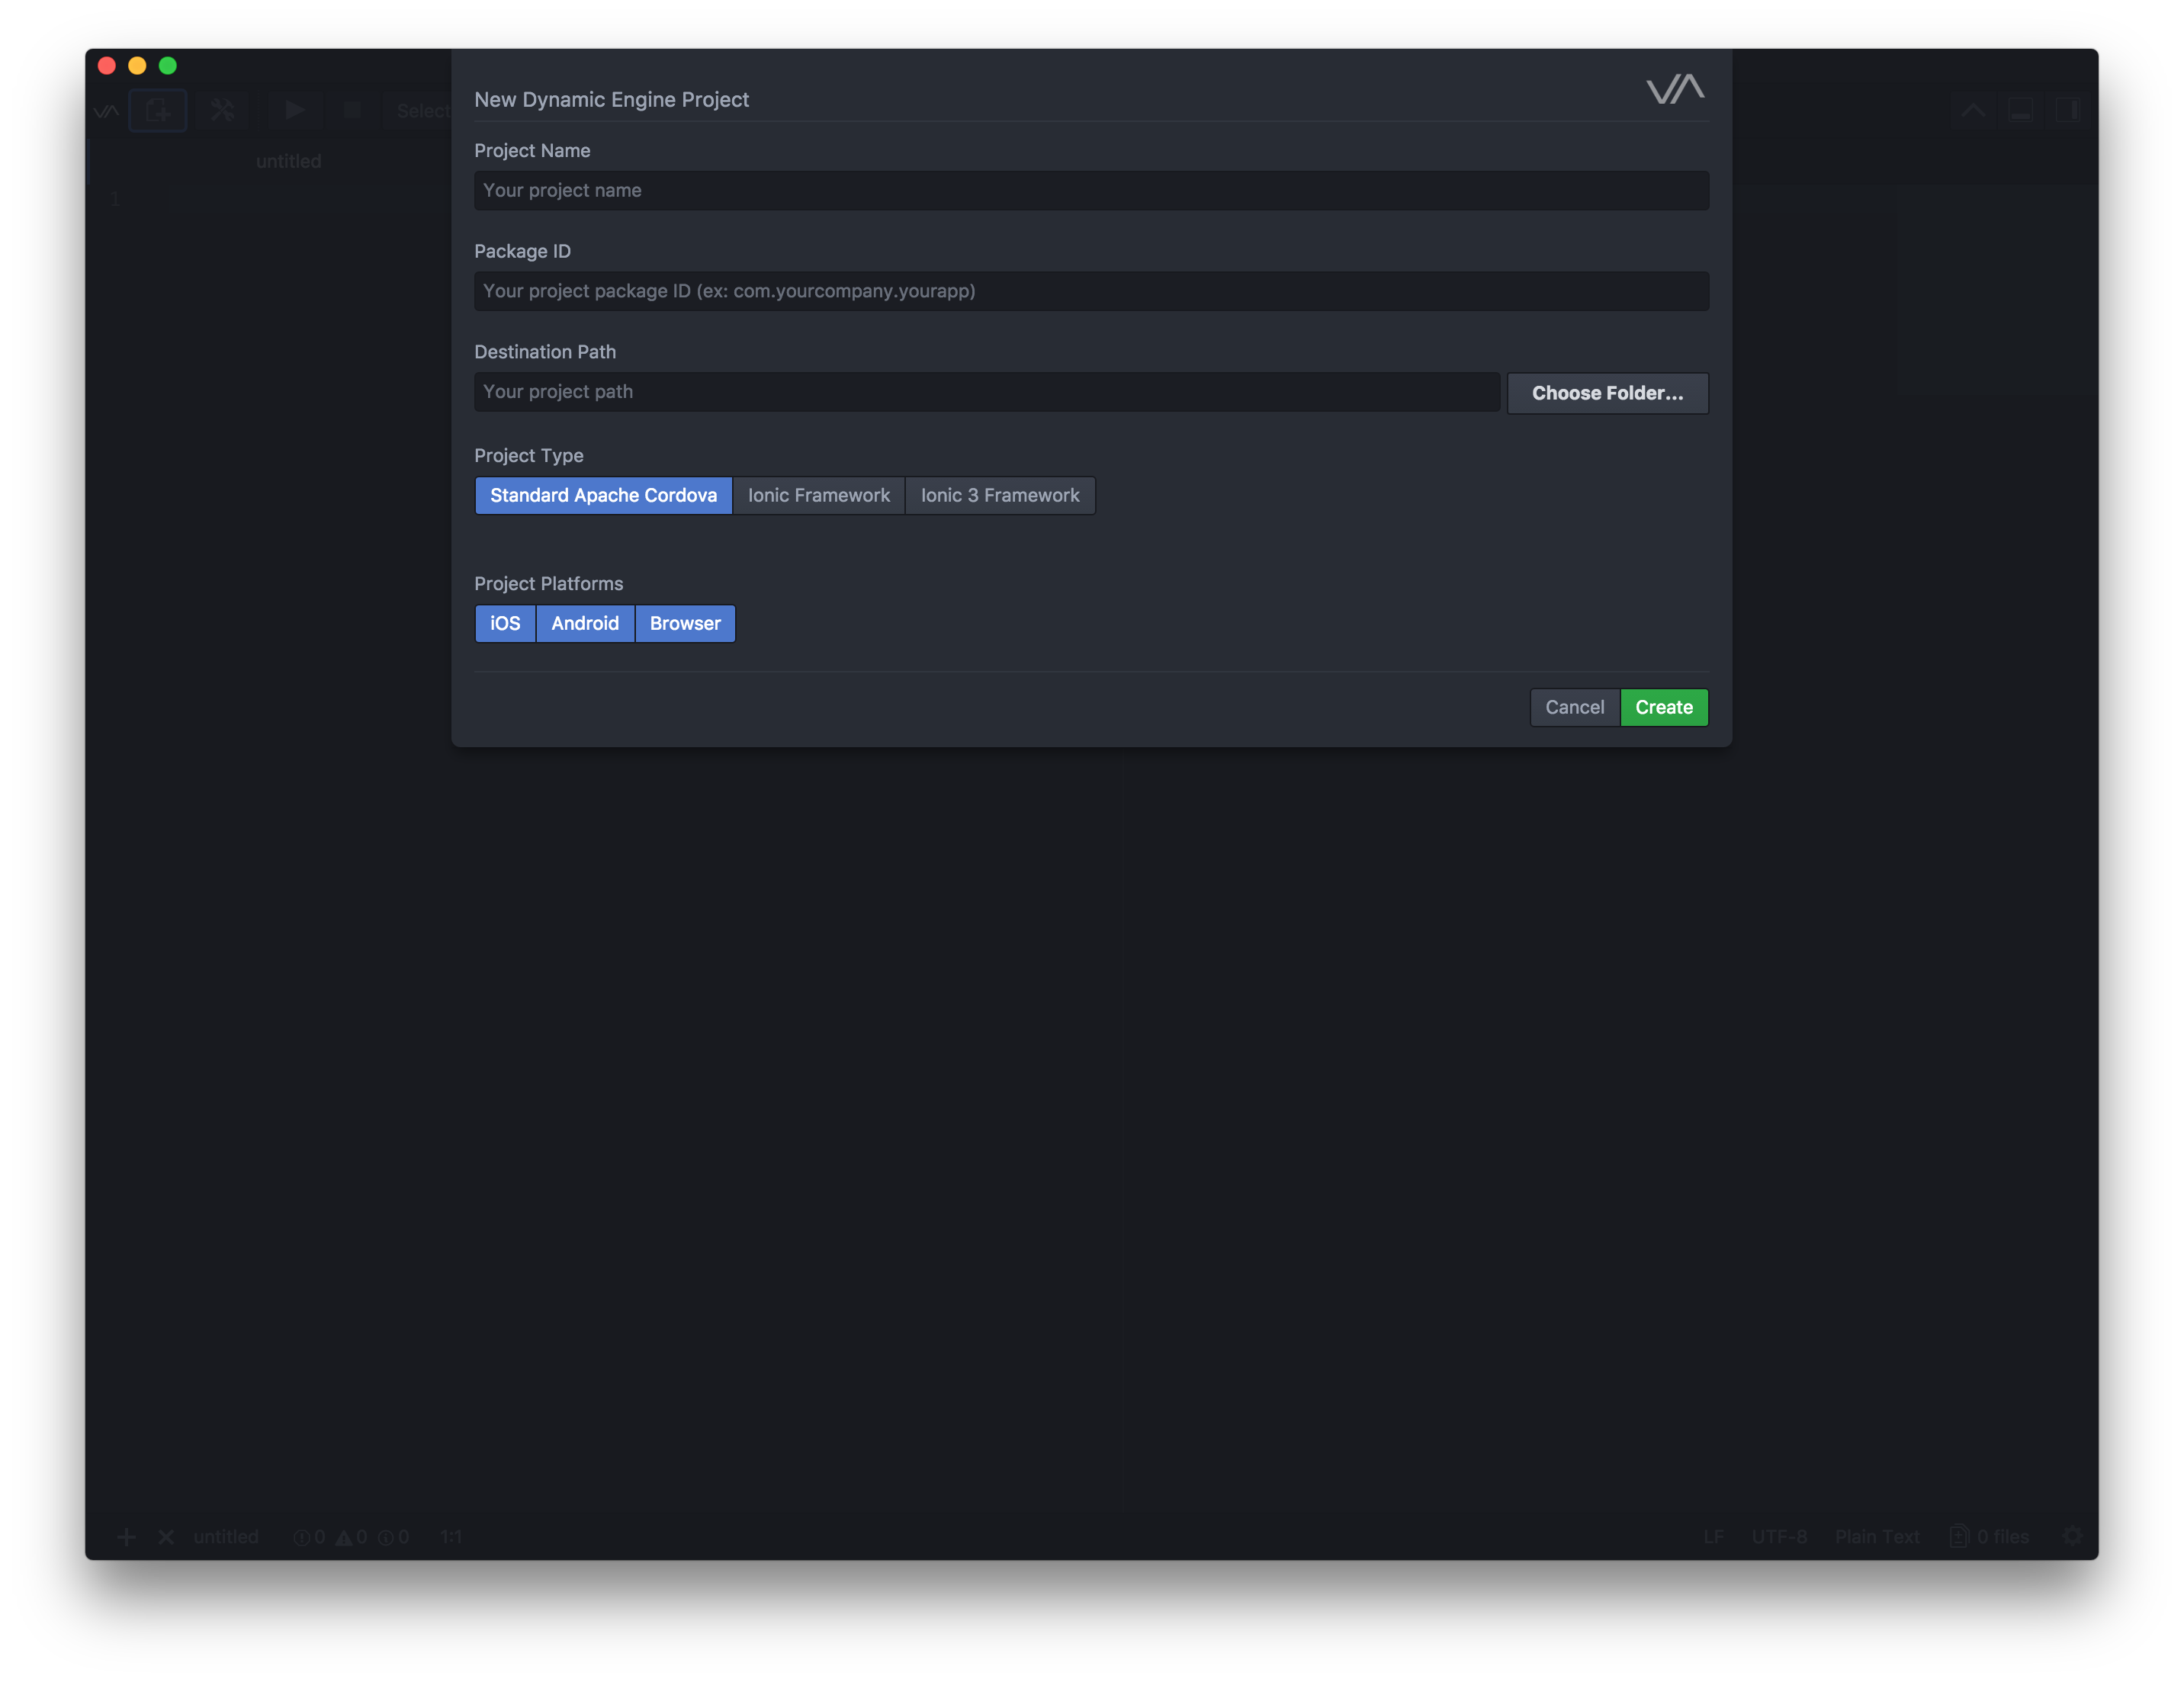Toggle the Android platform button

click(x=585, y=623)
